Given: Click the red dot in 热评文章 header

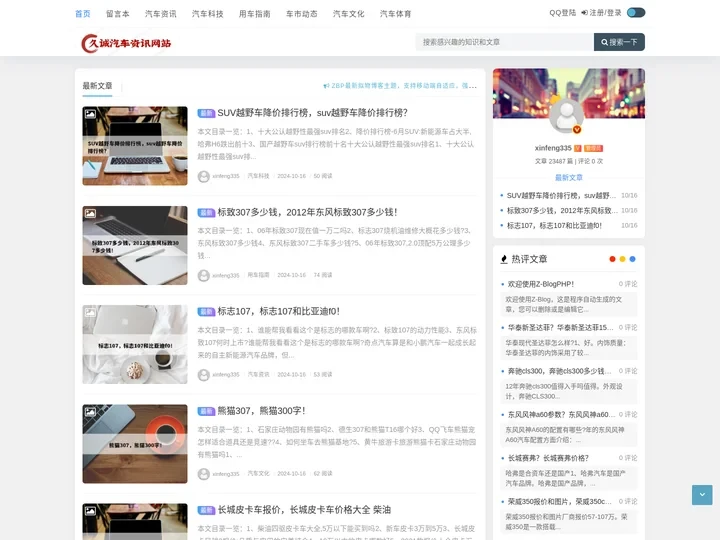Looking at the screenshot, I should [x=612, y=259].
